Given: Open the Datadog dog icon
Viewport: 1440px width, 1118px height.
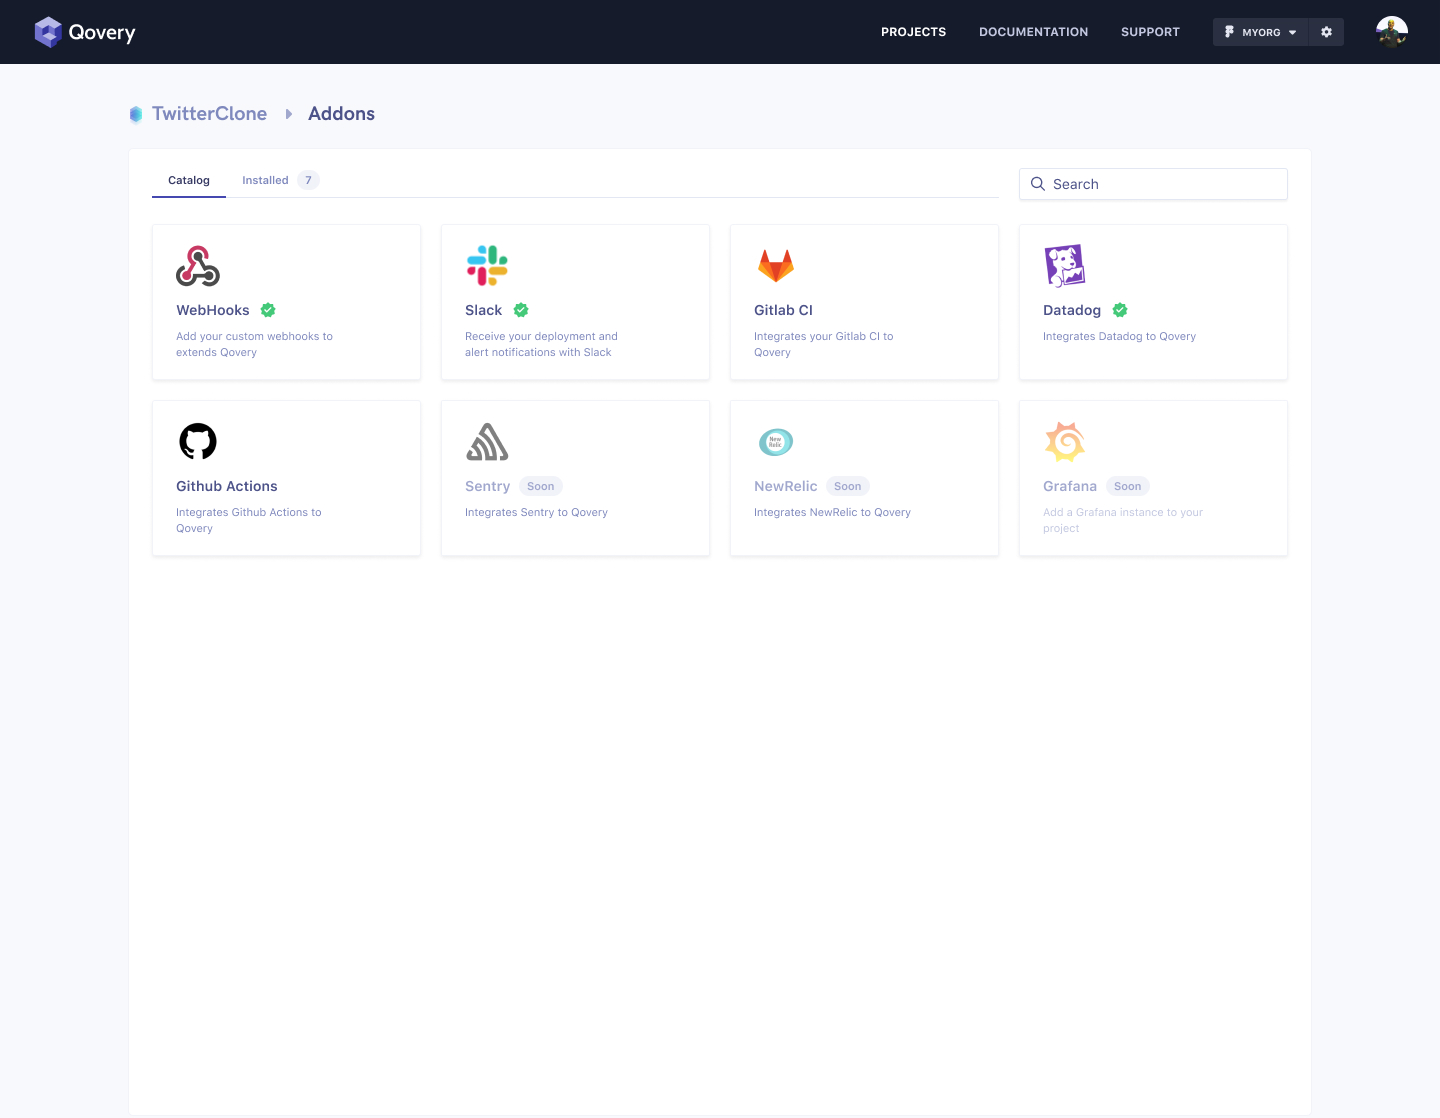Looking at the screenshot, I should [x=1065, y=265].
